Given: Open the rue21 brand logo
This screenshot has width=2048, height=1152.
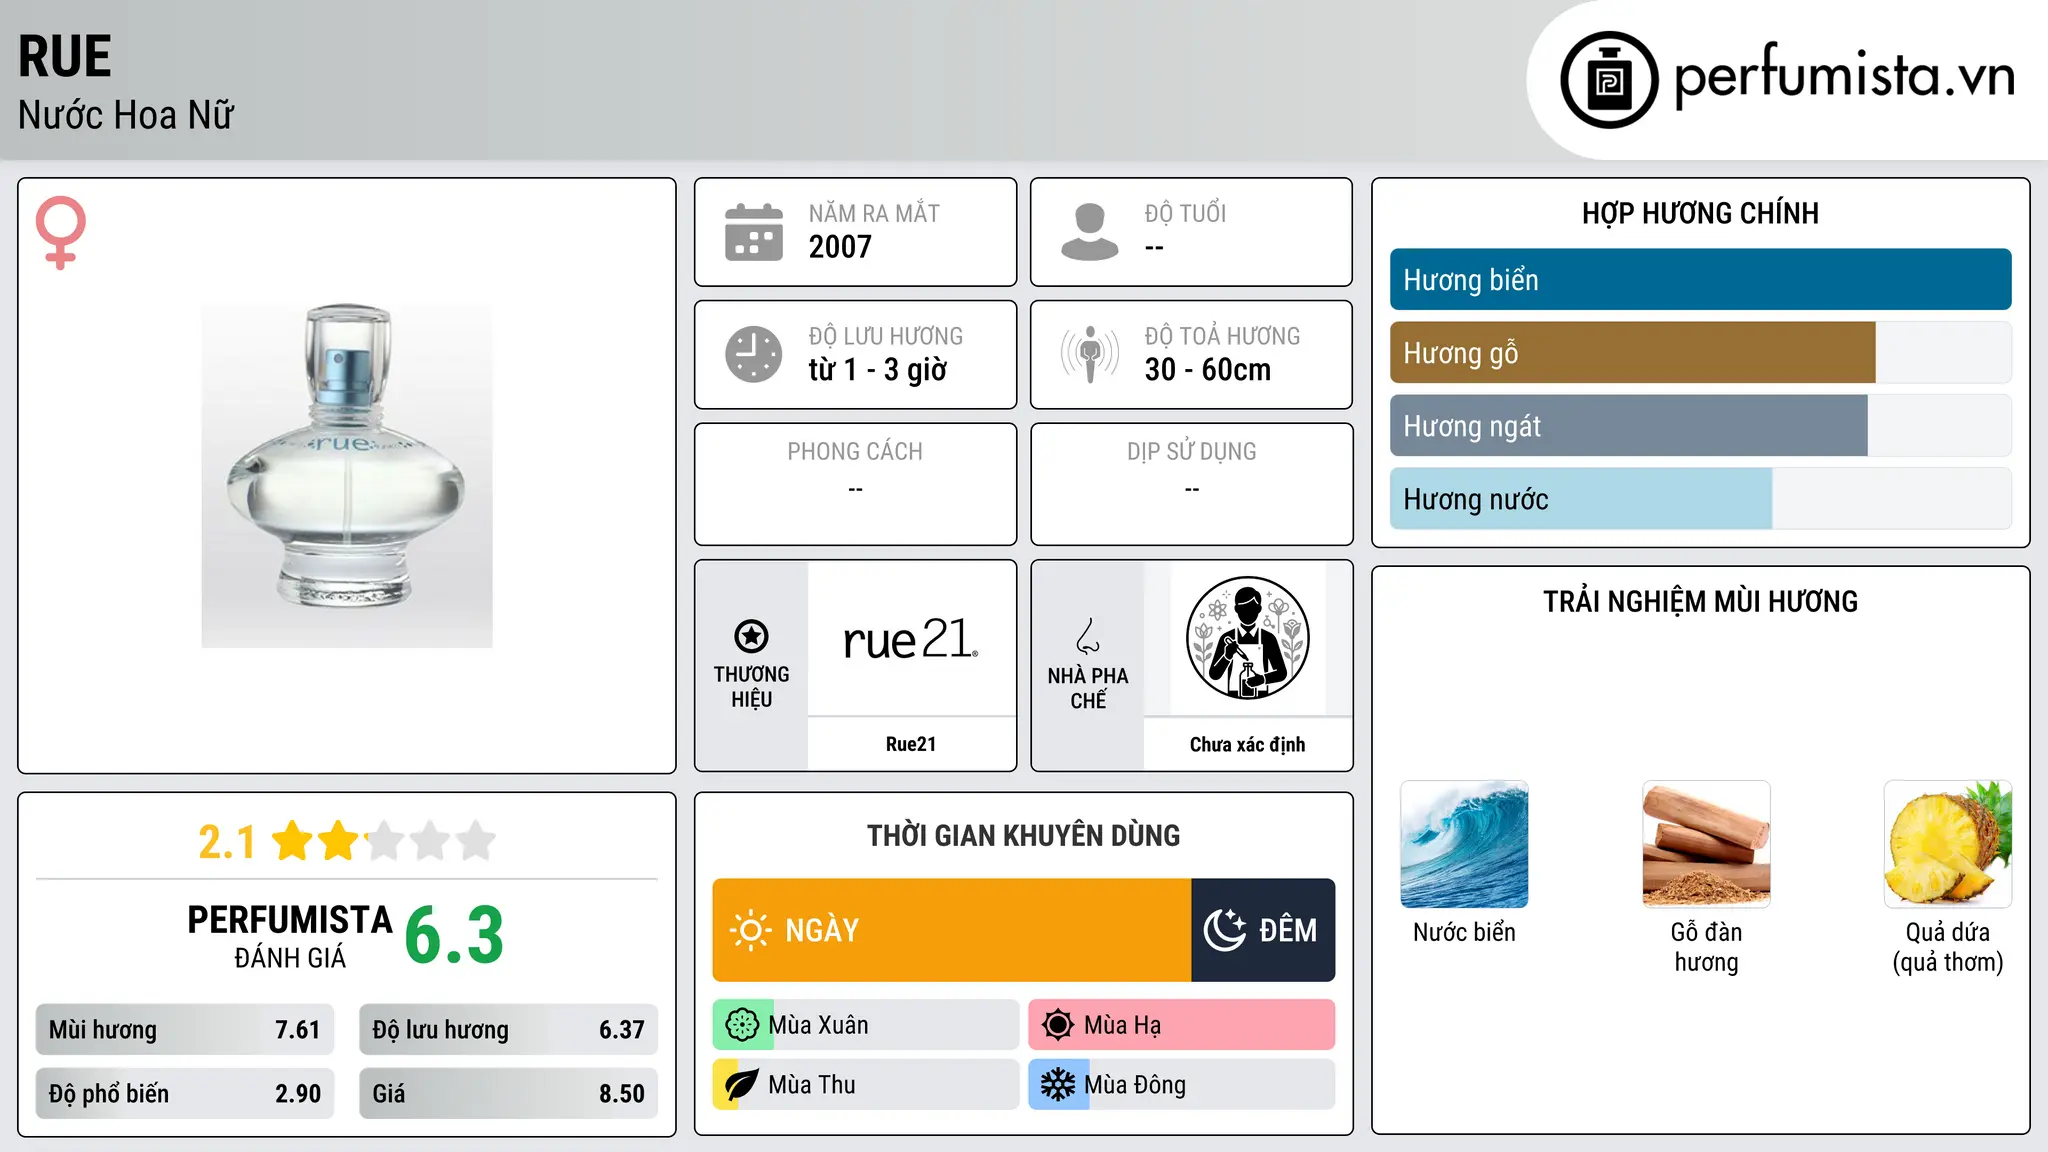Looking at the screenshot, I should tap(911, 640).
